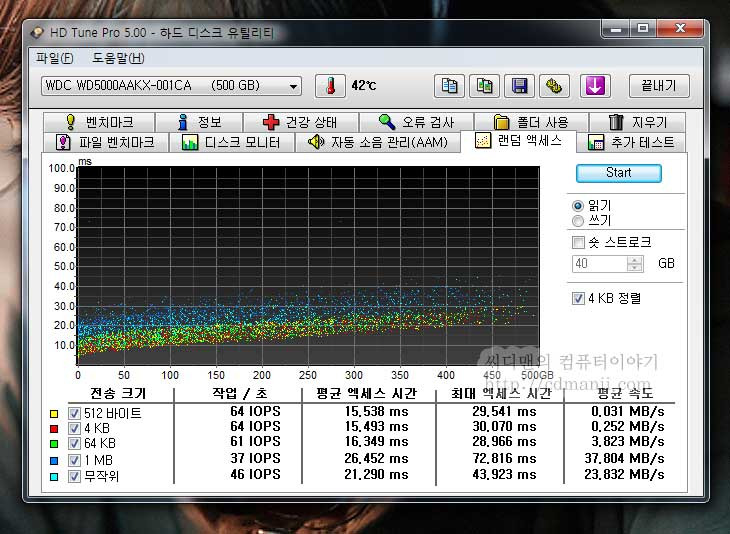Toggle the 4 KB 정렬 checkbox

(578, 298)
